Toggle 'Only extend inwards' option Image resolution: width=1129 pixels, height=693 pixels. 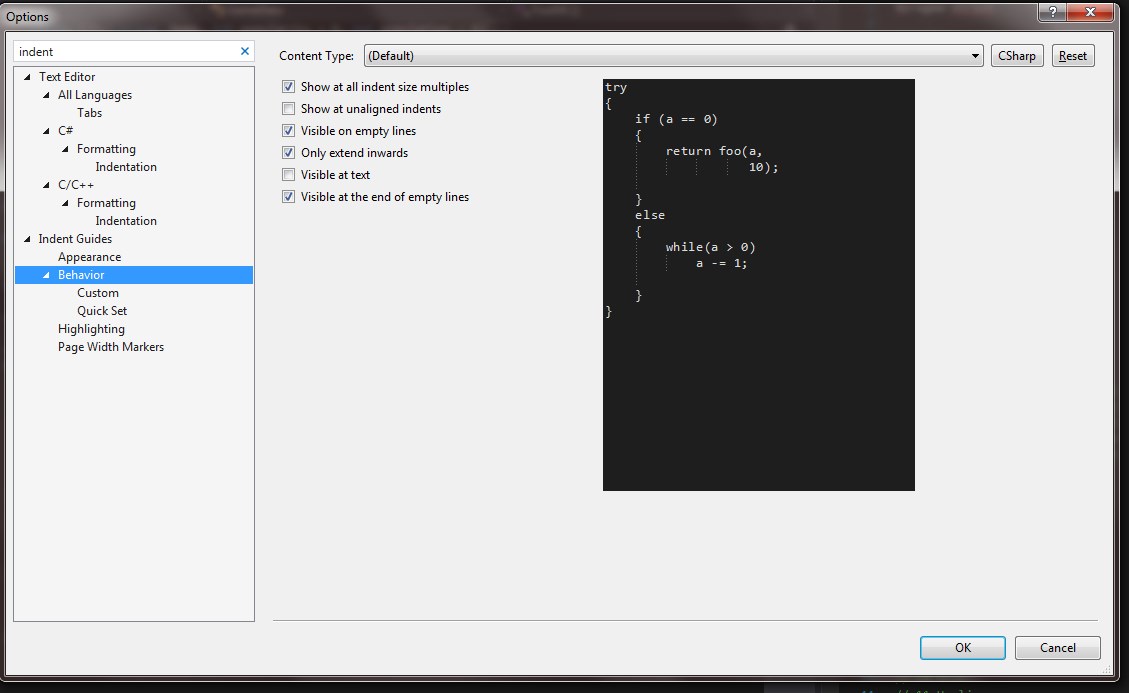tap(289, 153)
